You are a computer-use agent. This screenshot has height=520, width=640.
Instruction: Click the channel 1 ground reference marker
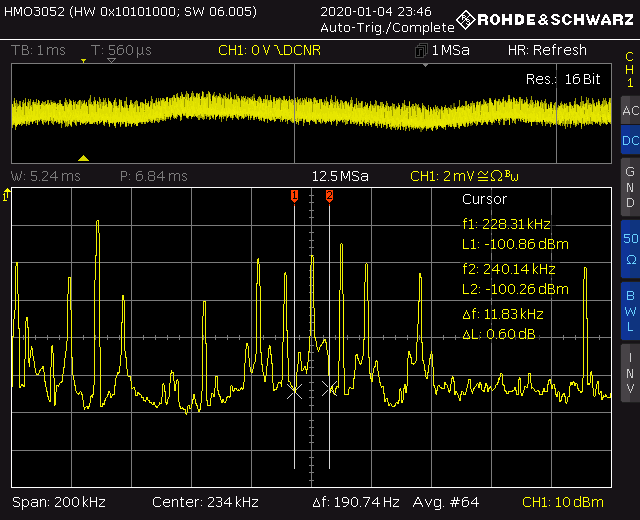6,196
